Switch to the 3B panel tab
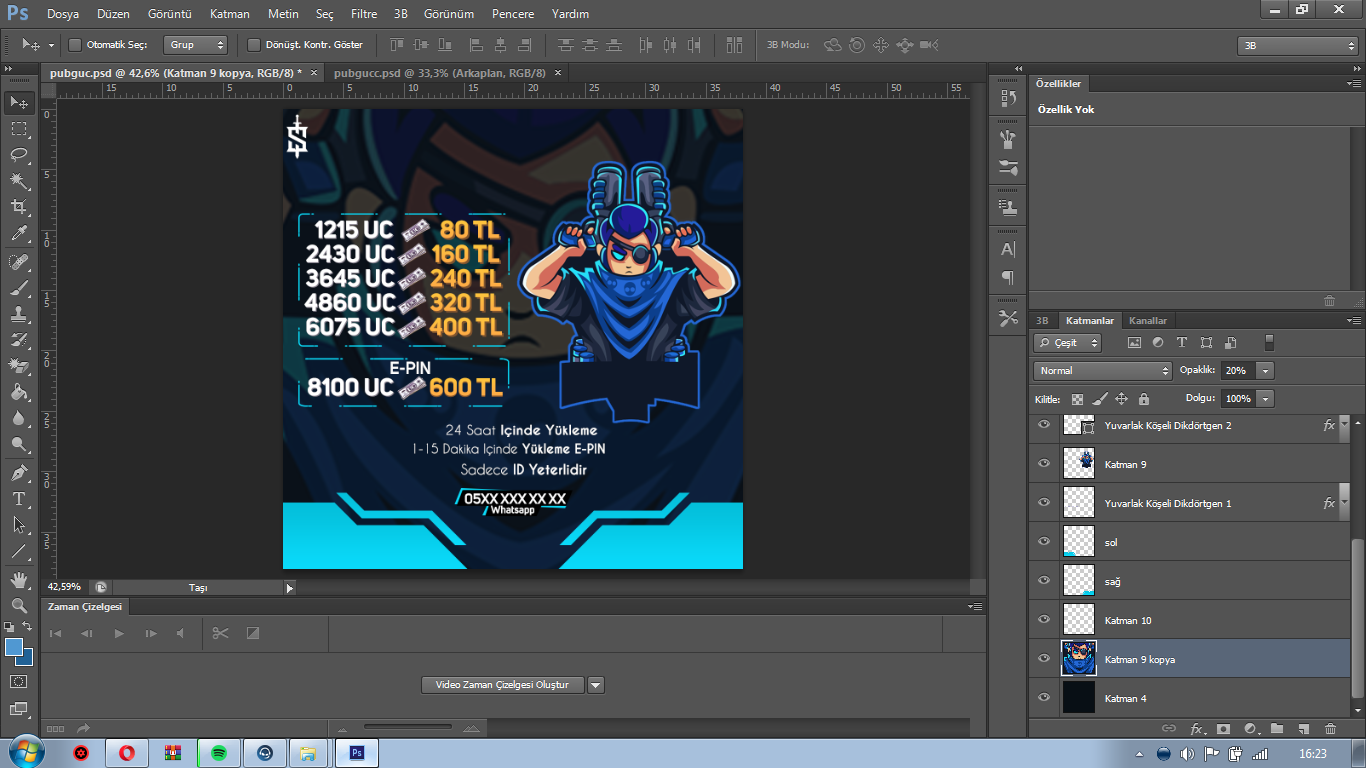Image resolution: width=1366 pixels, height=768 pixels. [1042, 321]
